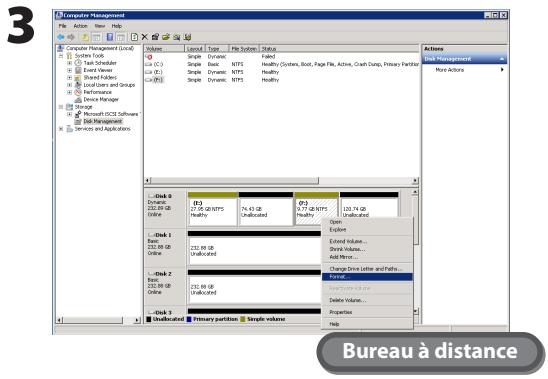Open the View menu
The image size is (548, 379).
point(100,26)
